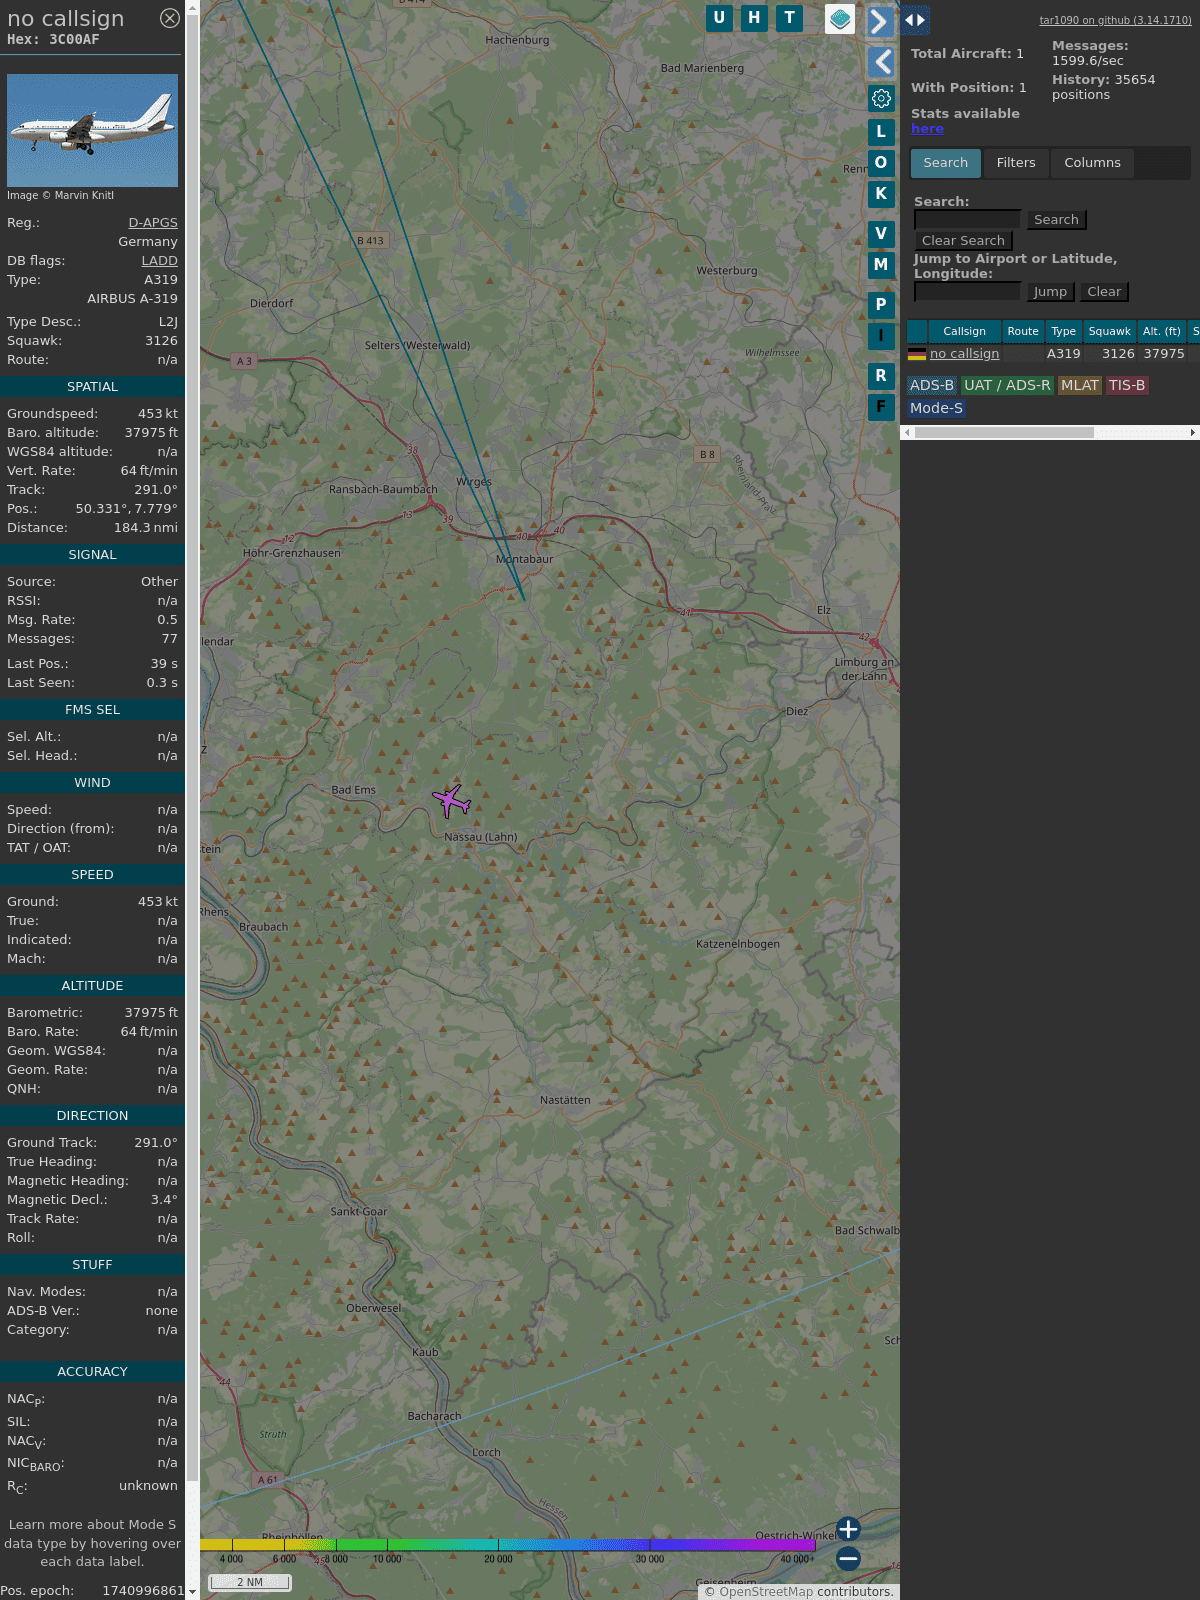Toggle the U map button
The image size is (1200, 1600).
pos(719,18)
